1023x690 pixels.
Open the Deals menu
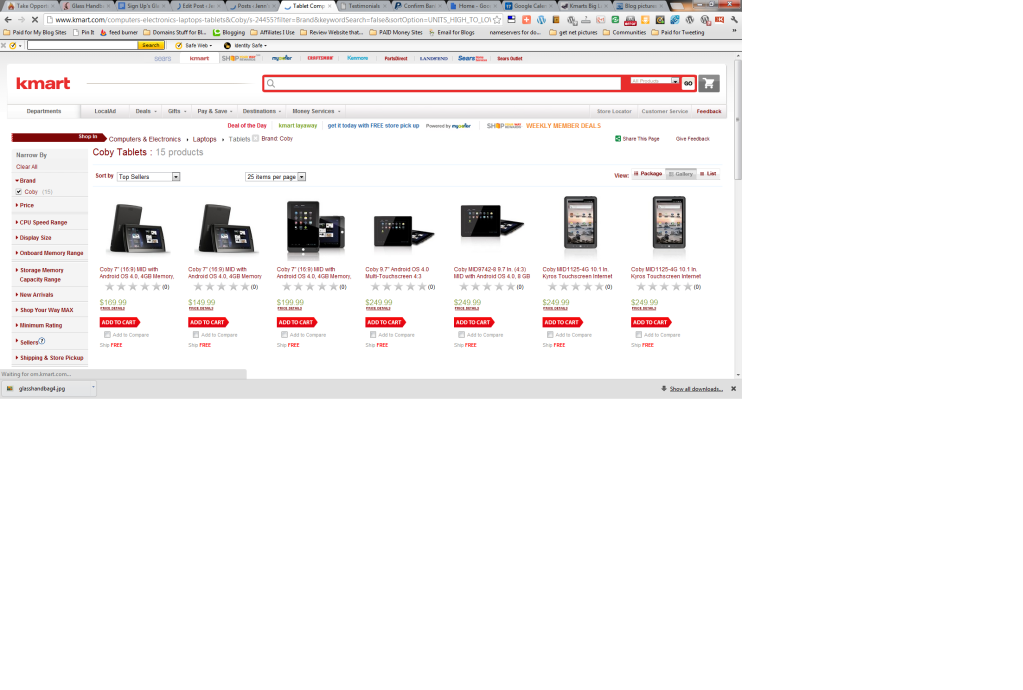[x=145, y=112]
